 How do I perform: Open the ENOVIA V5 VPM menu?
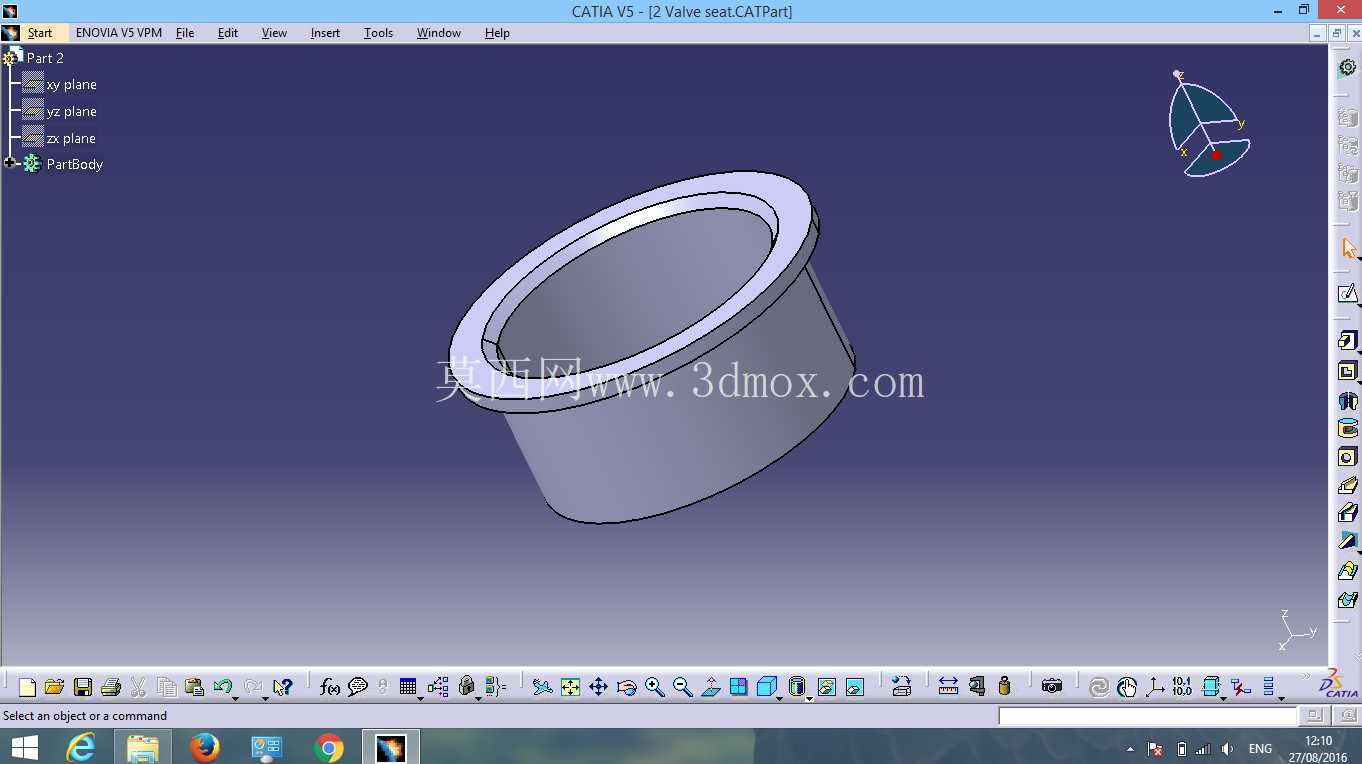[119, 33]
